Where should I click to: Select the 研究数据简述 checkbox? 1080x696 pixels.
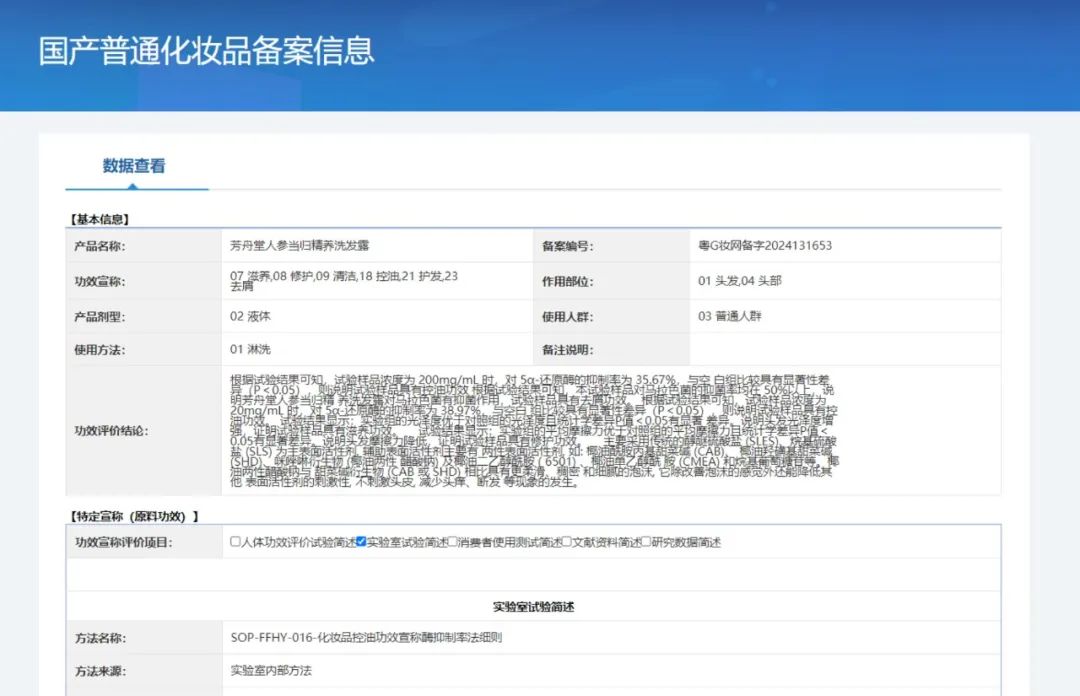646,542
